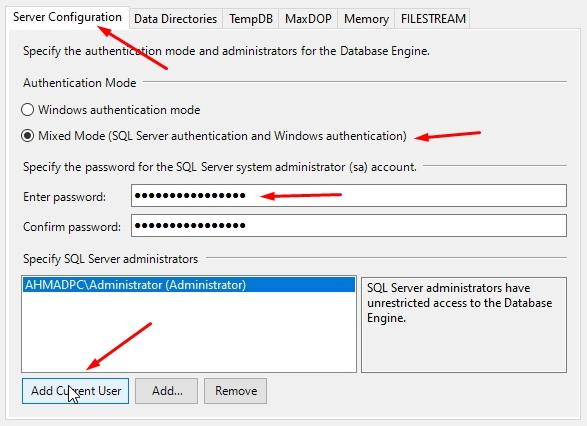Click the Server Configuration tab
This screenshot has height=426, width=587.
[67, 17]
